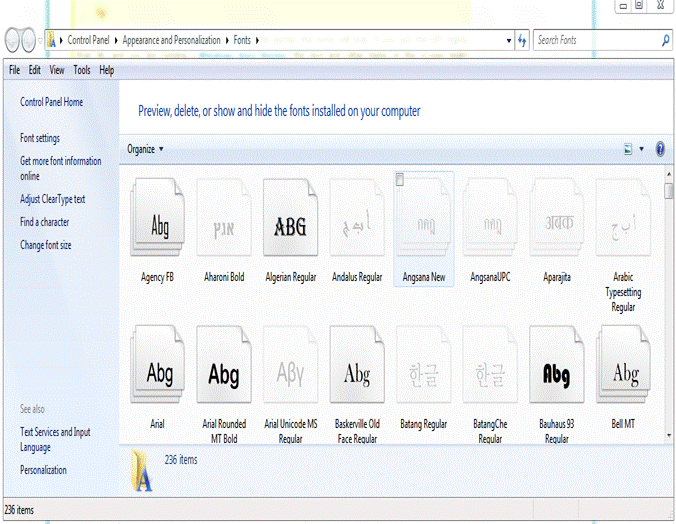The width and height of the screenshot is (676, 524).
Task: Select the Aparajita font icon
Action: point(557,217)
